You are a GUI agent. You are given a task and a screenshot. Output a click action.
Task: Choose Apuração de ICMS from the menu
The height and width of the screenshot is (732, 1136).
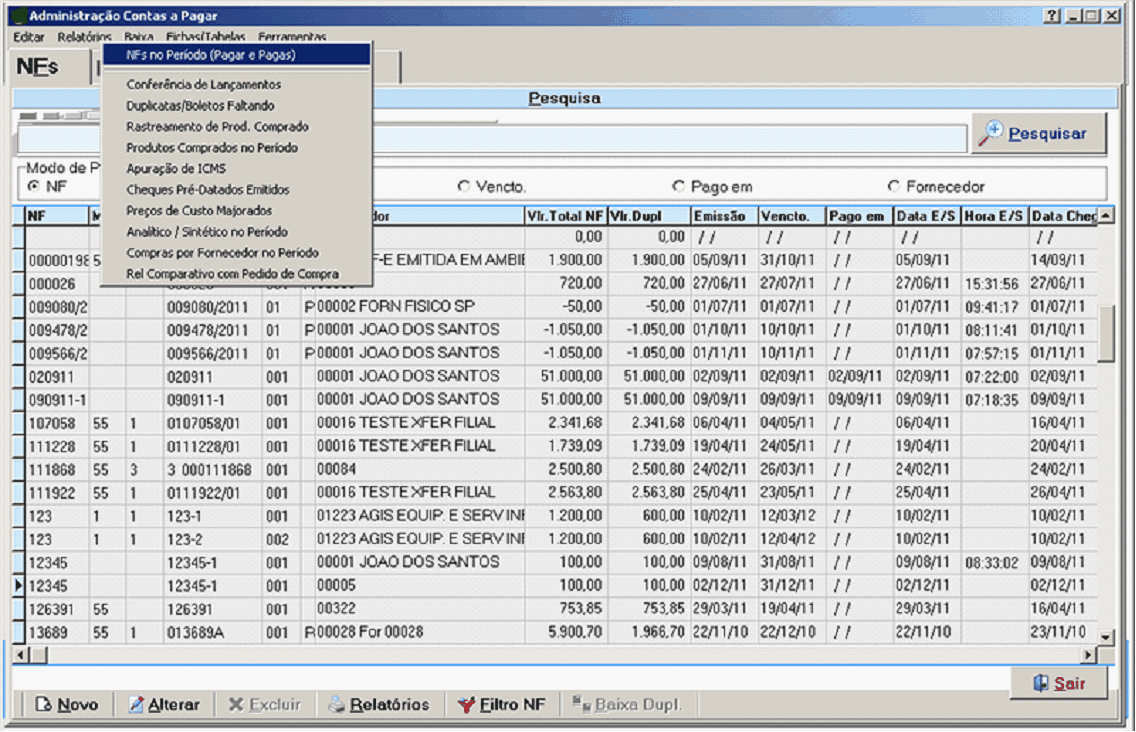[x=176, y=169]
